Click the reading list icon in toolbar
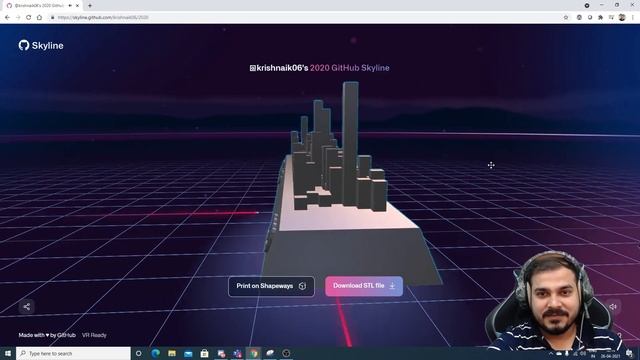The width and height of the screenshot is (640, 360). click(611, 18)
